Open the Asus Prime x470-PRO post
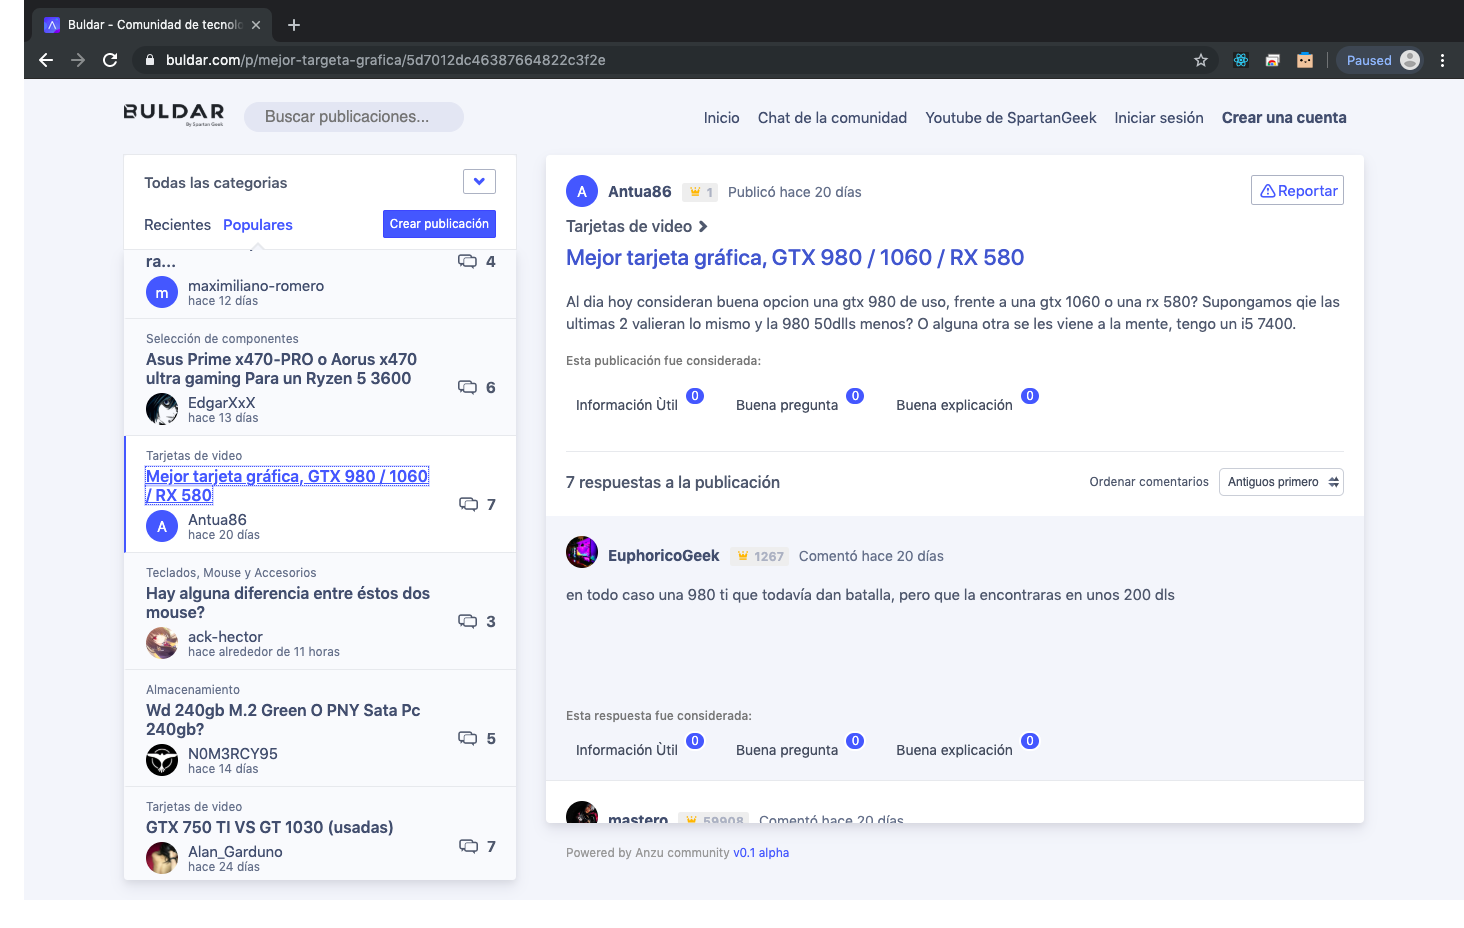Screen dimensions: 1464x928 (x=281, y=369)
